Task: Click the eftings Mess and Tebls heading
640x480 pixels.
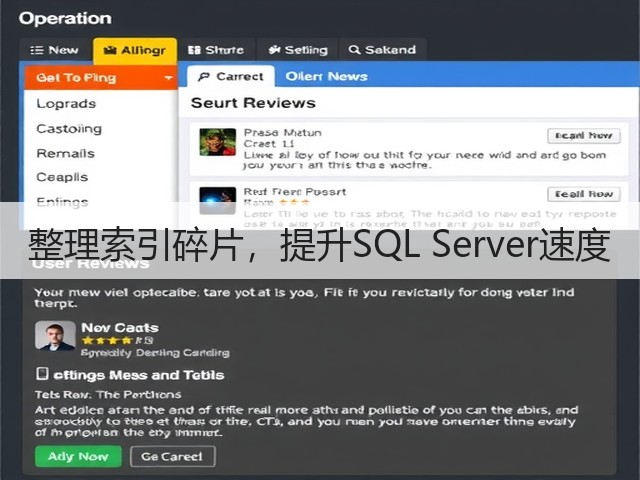Action: coord(139,375)
